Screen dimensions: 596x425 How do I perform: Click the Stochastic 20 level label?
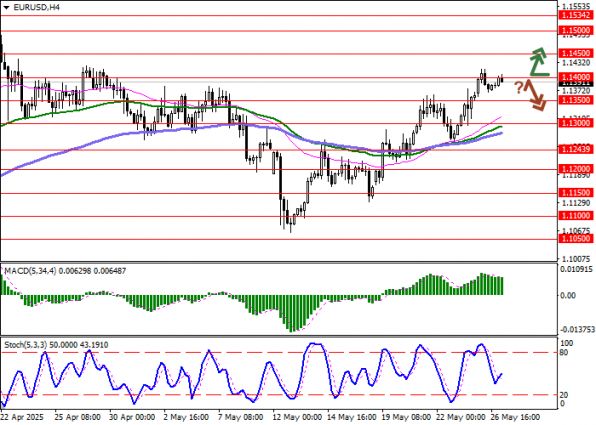pos(564,395)
